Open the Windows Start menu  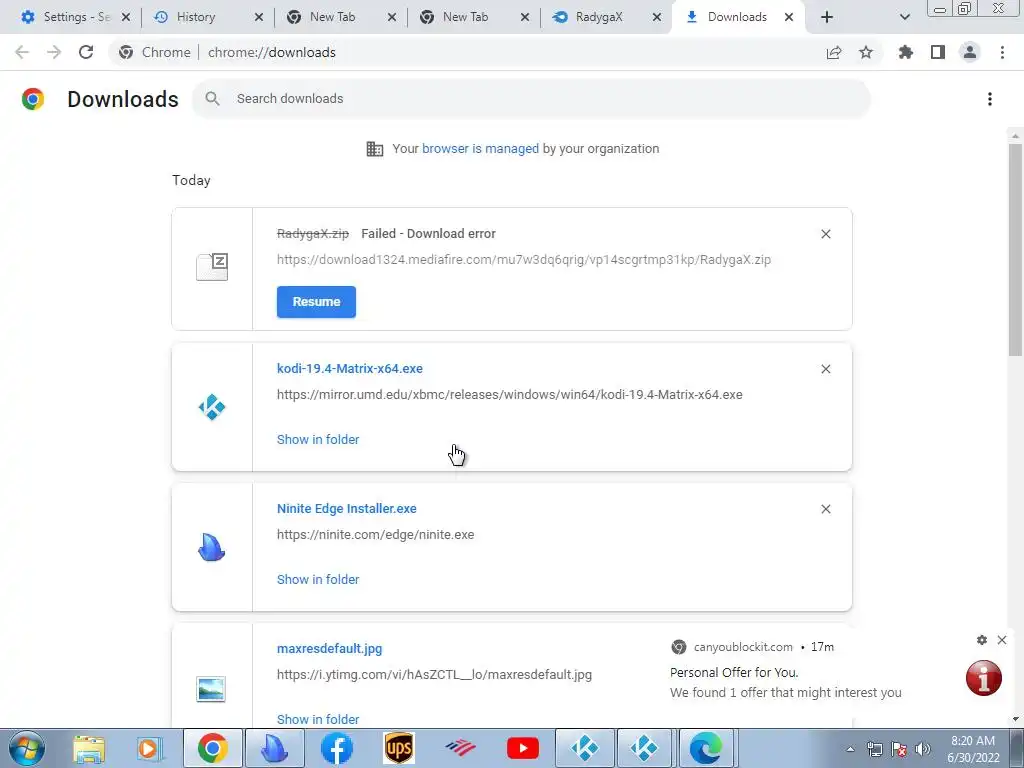27,748
